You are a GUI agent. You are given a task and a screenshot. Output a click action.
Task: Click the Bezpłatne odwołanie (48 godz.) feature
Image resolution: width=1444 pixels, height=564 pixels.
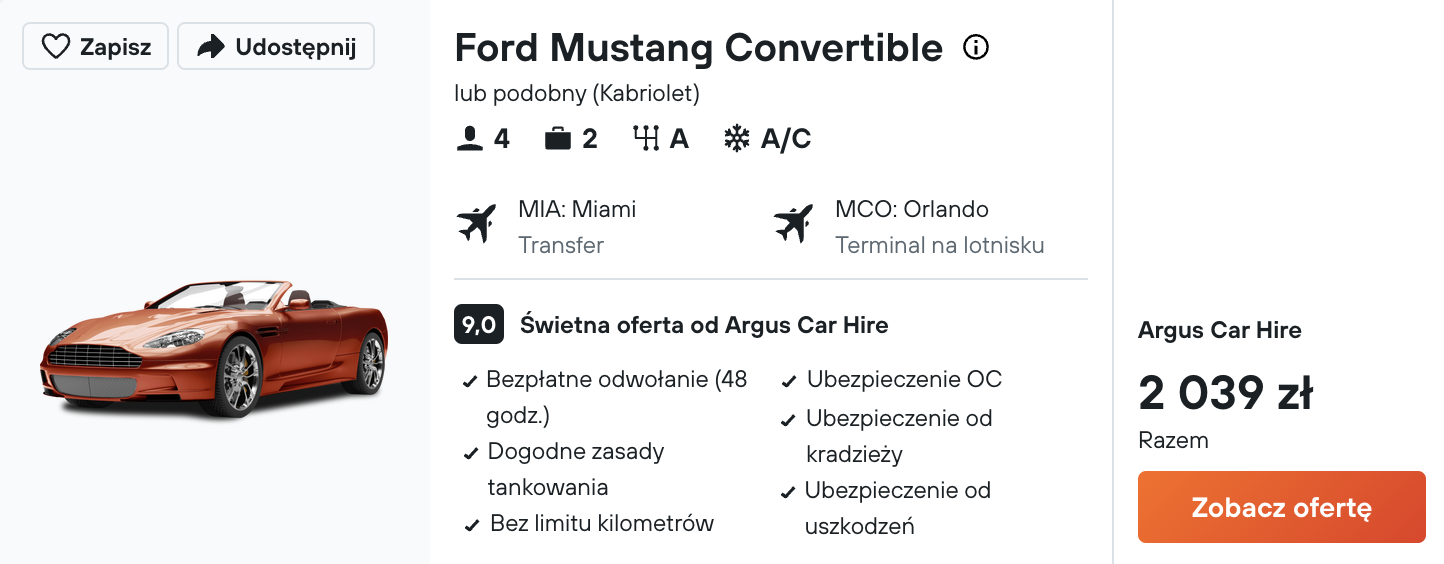608,397
